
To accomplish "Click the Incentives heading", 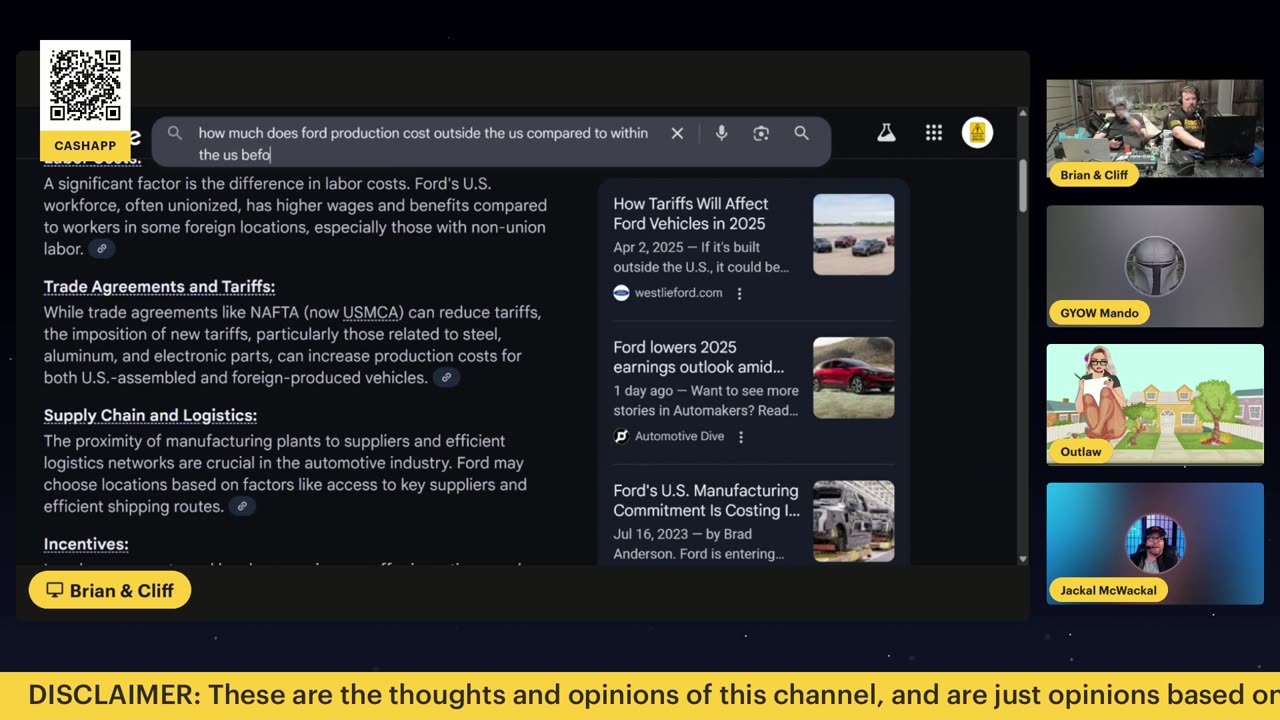I will 86,545.
